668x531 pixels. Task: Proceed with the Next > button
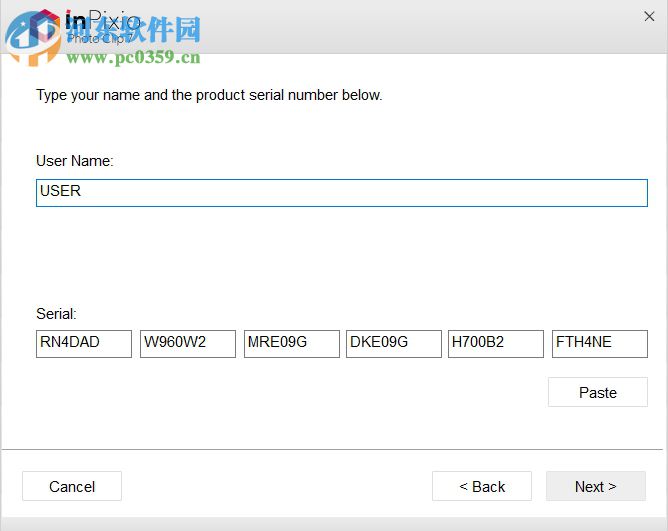[596, 486]
